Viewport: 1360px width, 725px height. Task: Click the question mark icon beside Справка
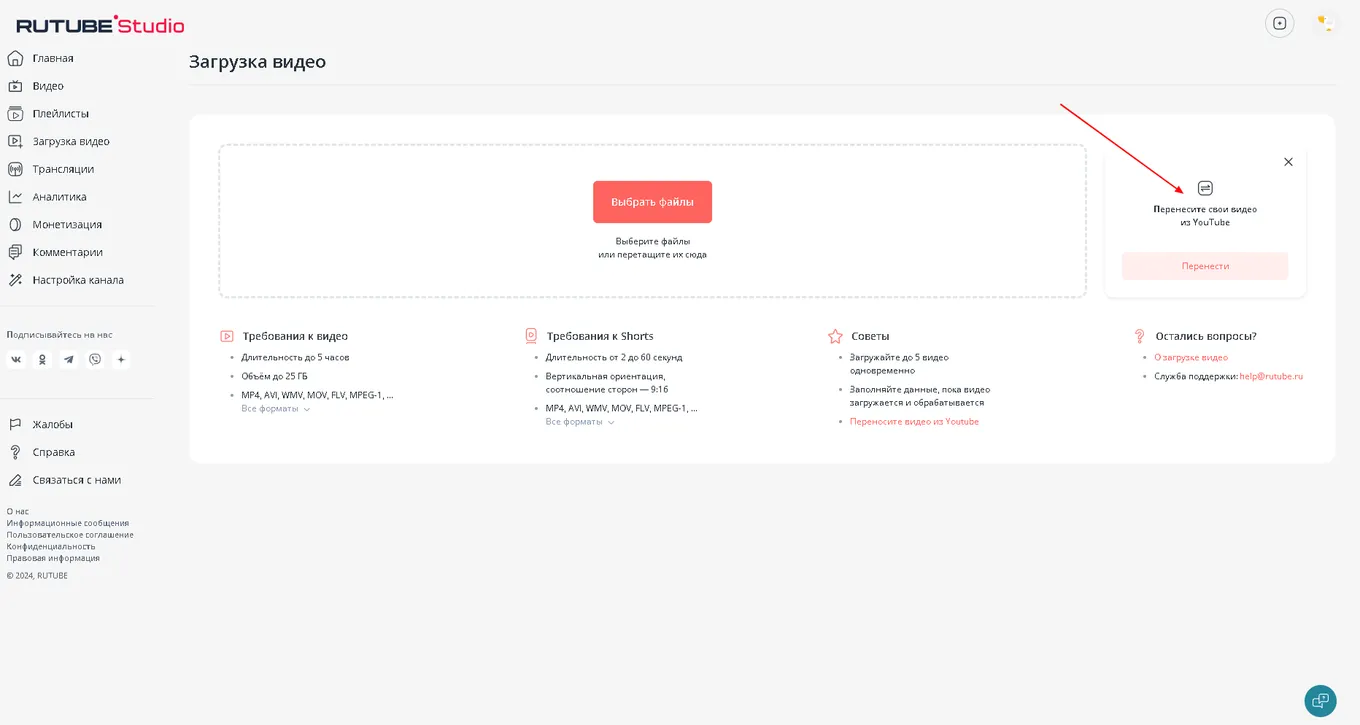click(15, 452)
